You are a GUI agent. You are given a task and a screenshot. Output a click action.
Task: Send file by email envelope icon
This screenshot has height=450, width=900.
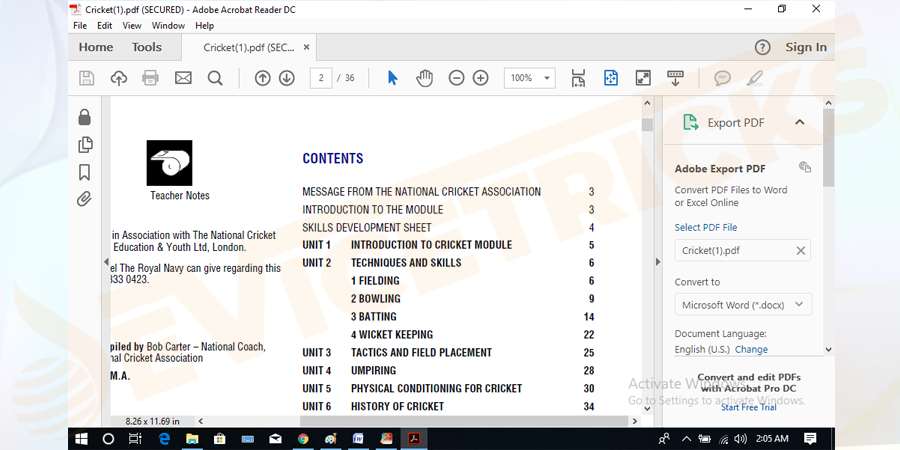point(183,78)
